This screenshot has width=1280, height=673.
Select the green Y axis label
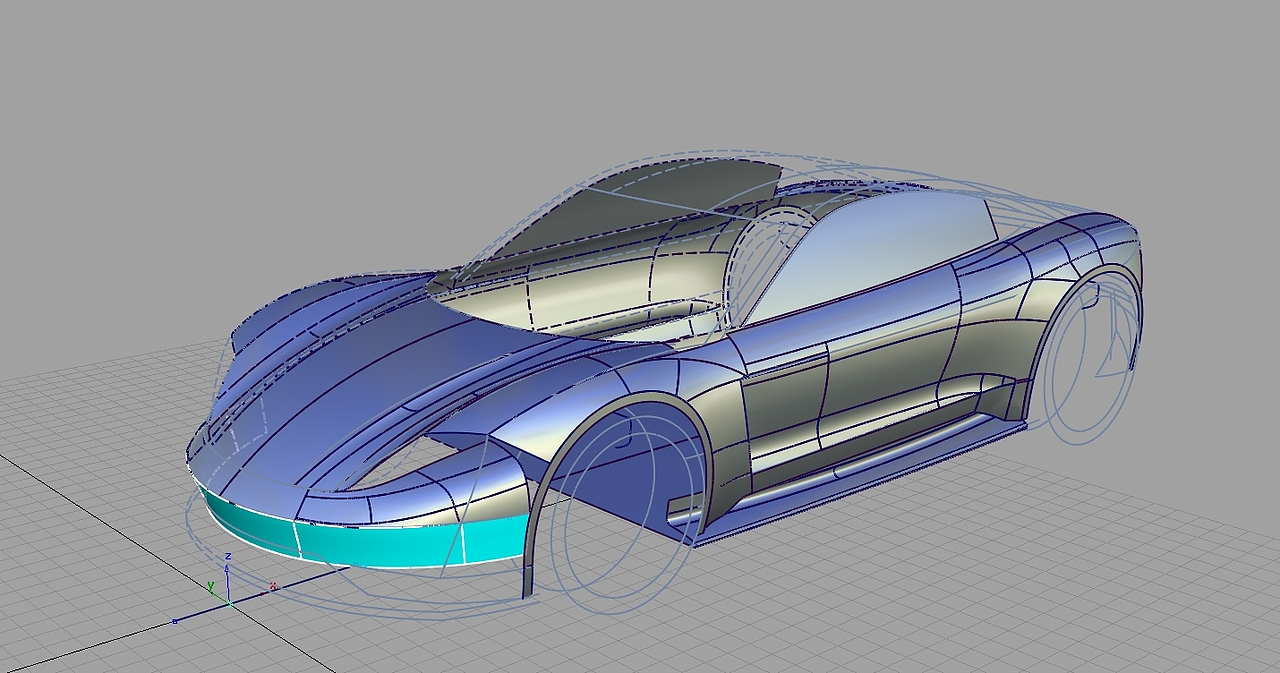[211, 585]
